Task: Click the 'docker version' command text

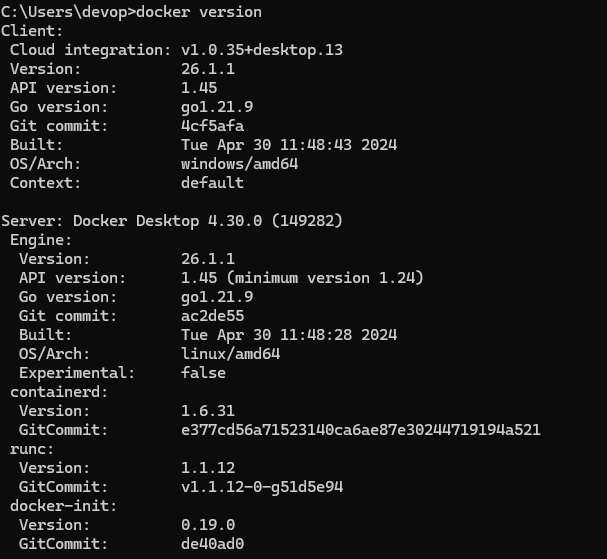Action: [x=199, y=12]
